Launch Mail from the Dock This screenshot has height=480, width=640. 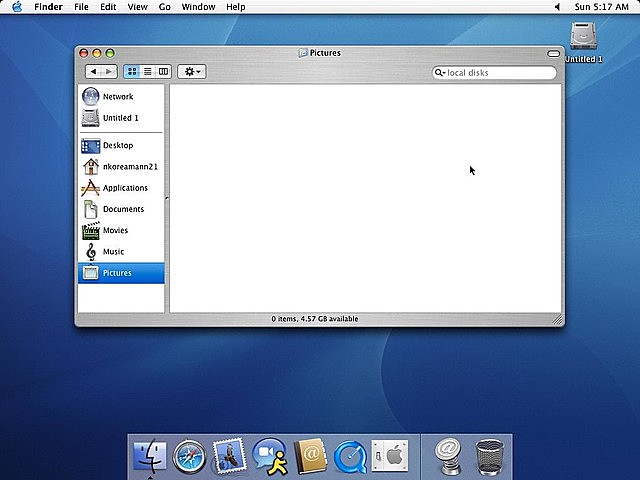pyautogui.click(x=230, y=456)
